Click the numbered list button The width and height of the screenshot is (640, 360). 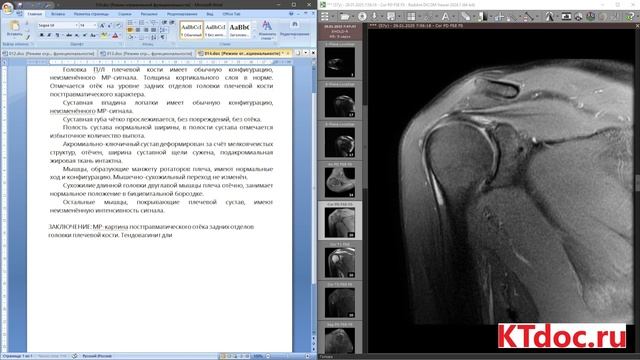[x=142, y=22]
